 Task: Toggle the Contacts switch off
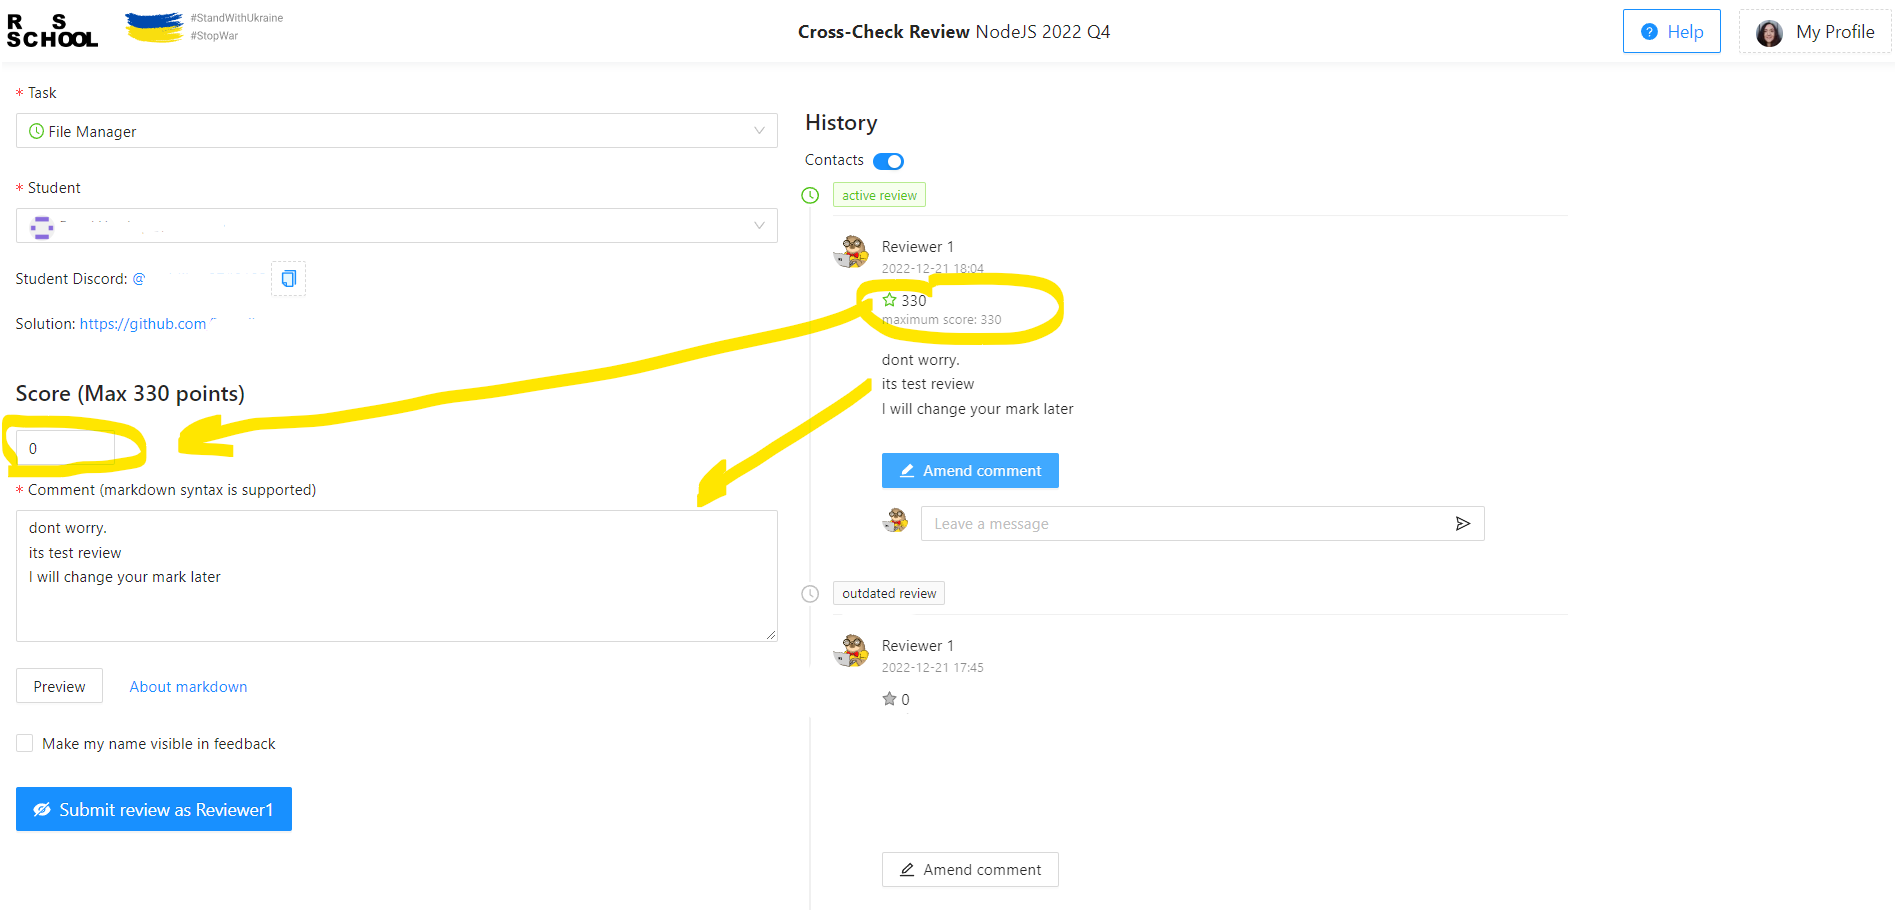click(x=888, y=161)
